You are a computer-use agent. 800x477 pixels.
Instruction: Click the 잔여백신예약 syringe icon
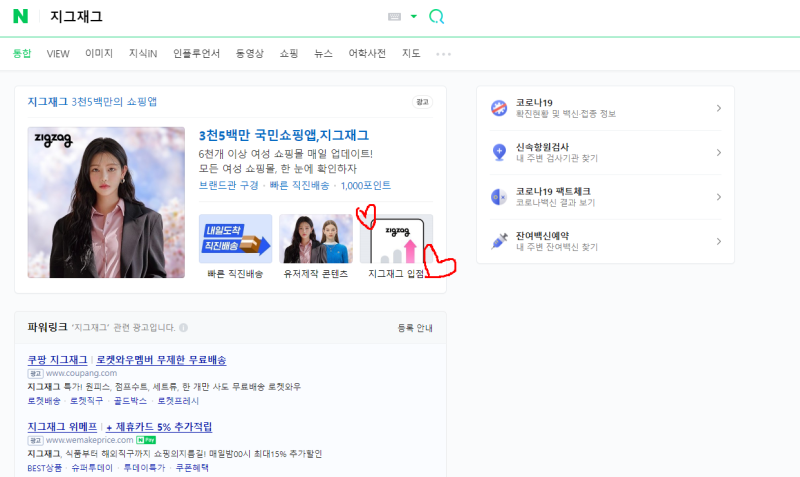[499, 241]
